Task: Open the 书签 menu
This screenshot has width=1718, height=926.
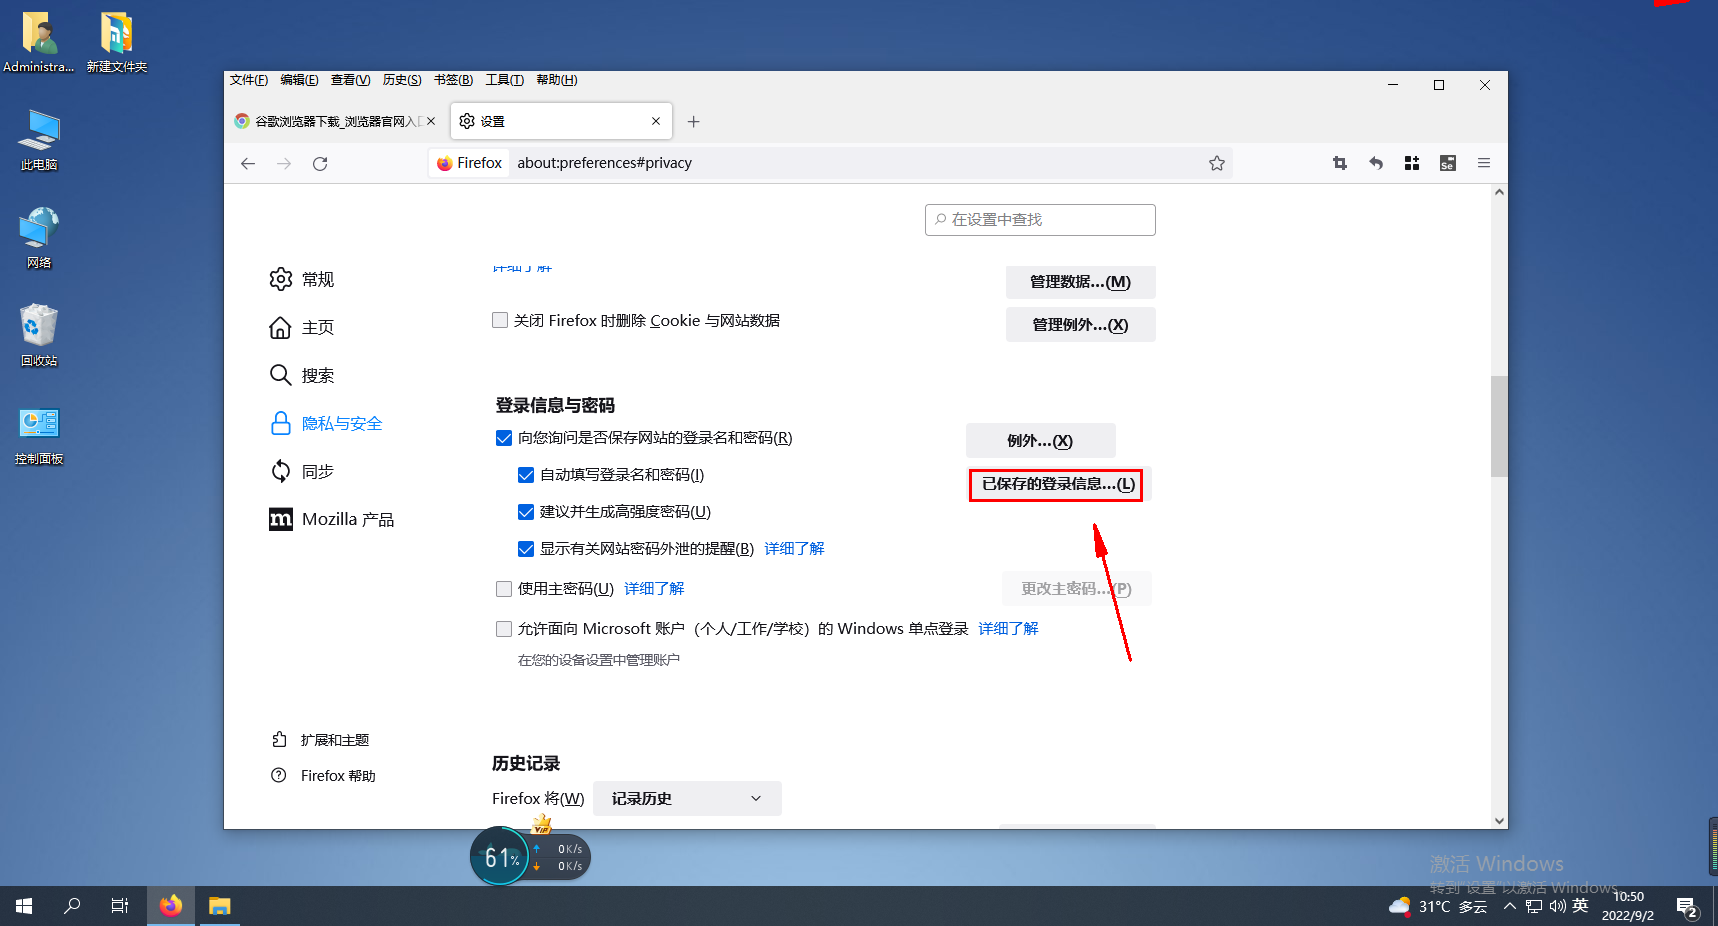Action: 453,80
